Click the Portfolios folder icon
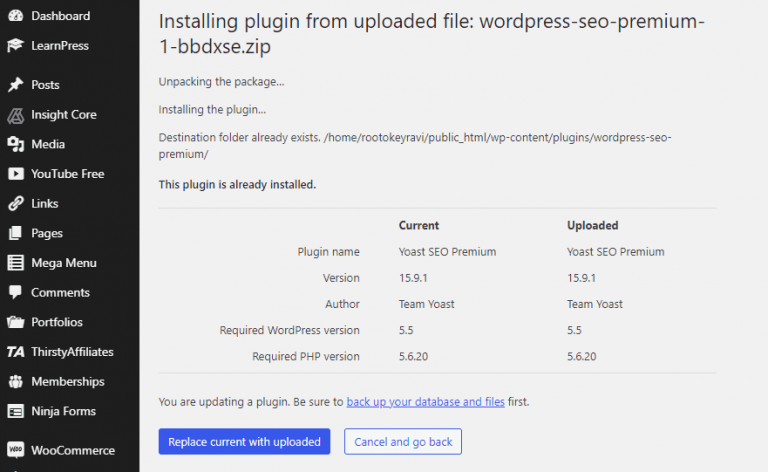This screenshot has height=472, width=768. [16, 322]
